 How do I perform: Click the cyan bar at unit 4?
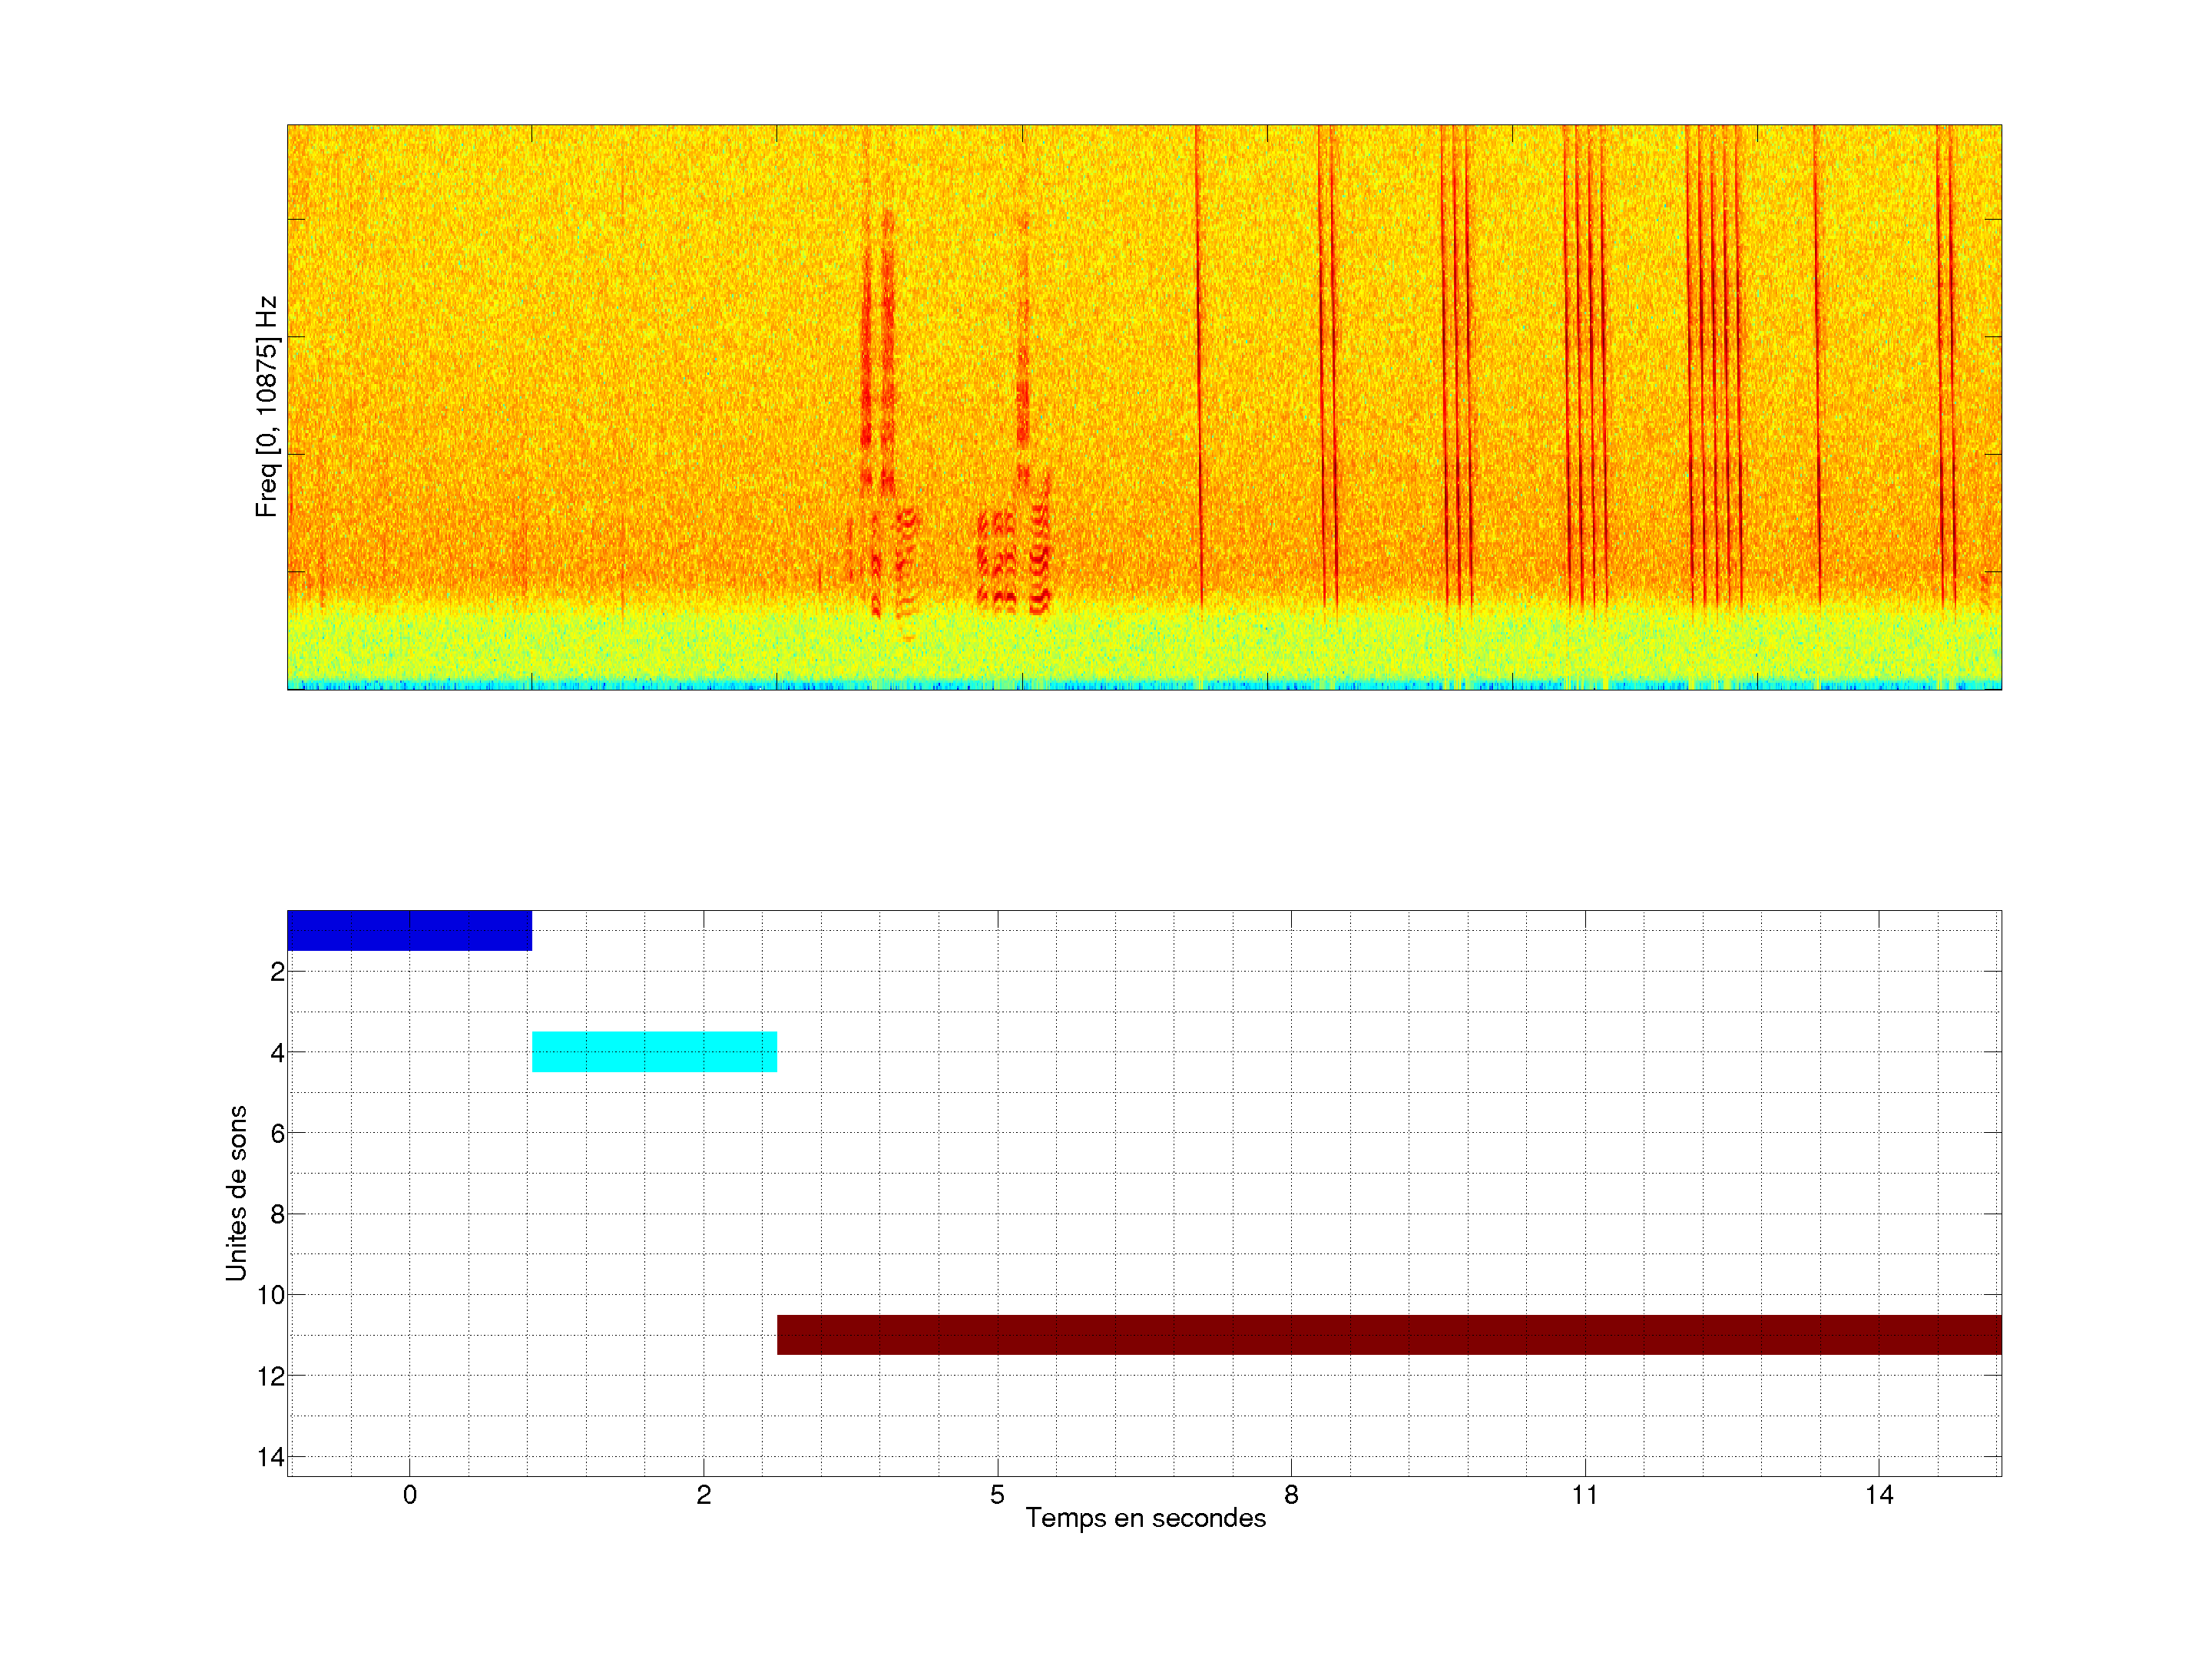(x=654, y=1052)
